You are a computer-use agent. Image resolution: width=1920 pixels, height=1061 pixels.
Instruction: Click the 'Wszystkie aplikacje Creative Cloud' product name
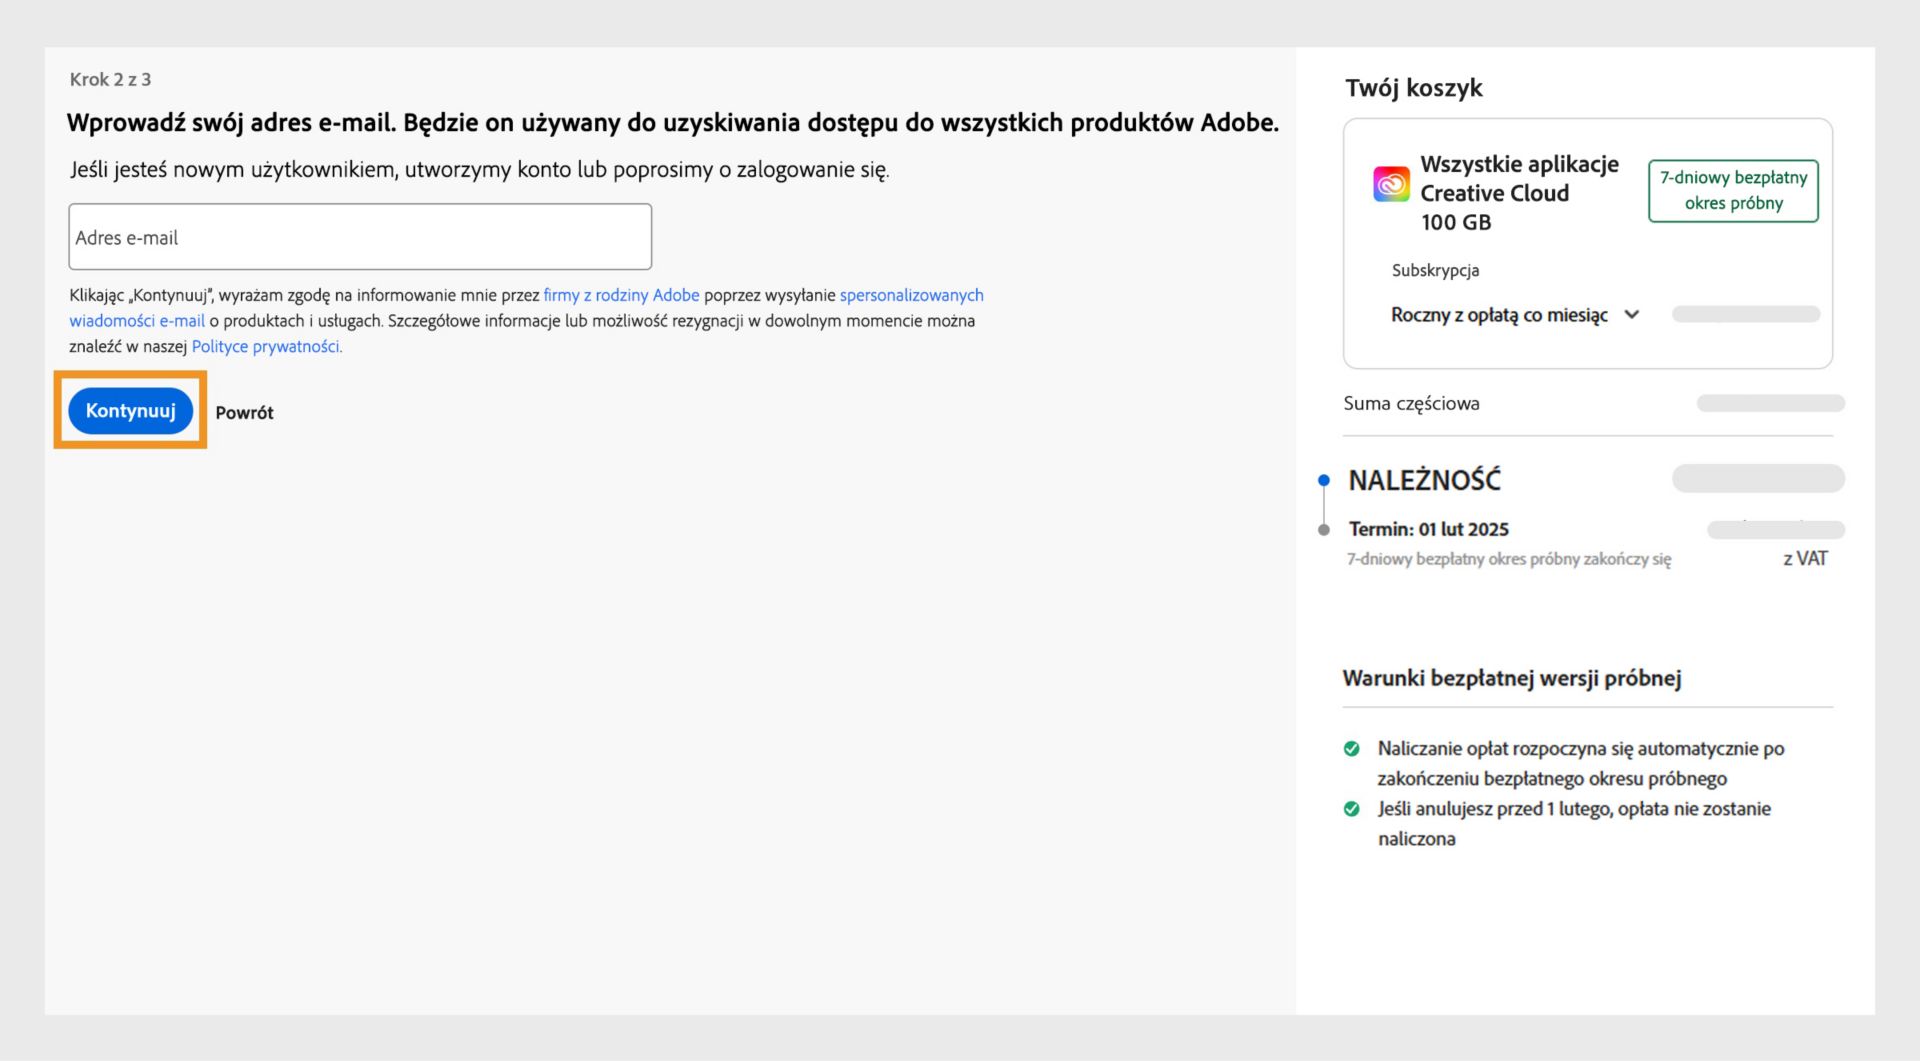pyautogui.click(x=1519, y=178)
